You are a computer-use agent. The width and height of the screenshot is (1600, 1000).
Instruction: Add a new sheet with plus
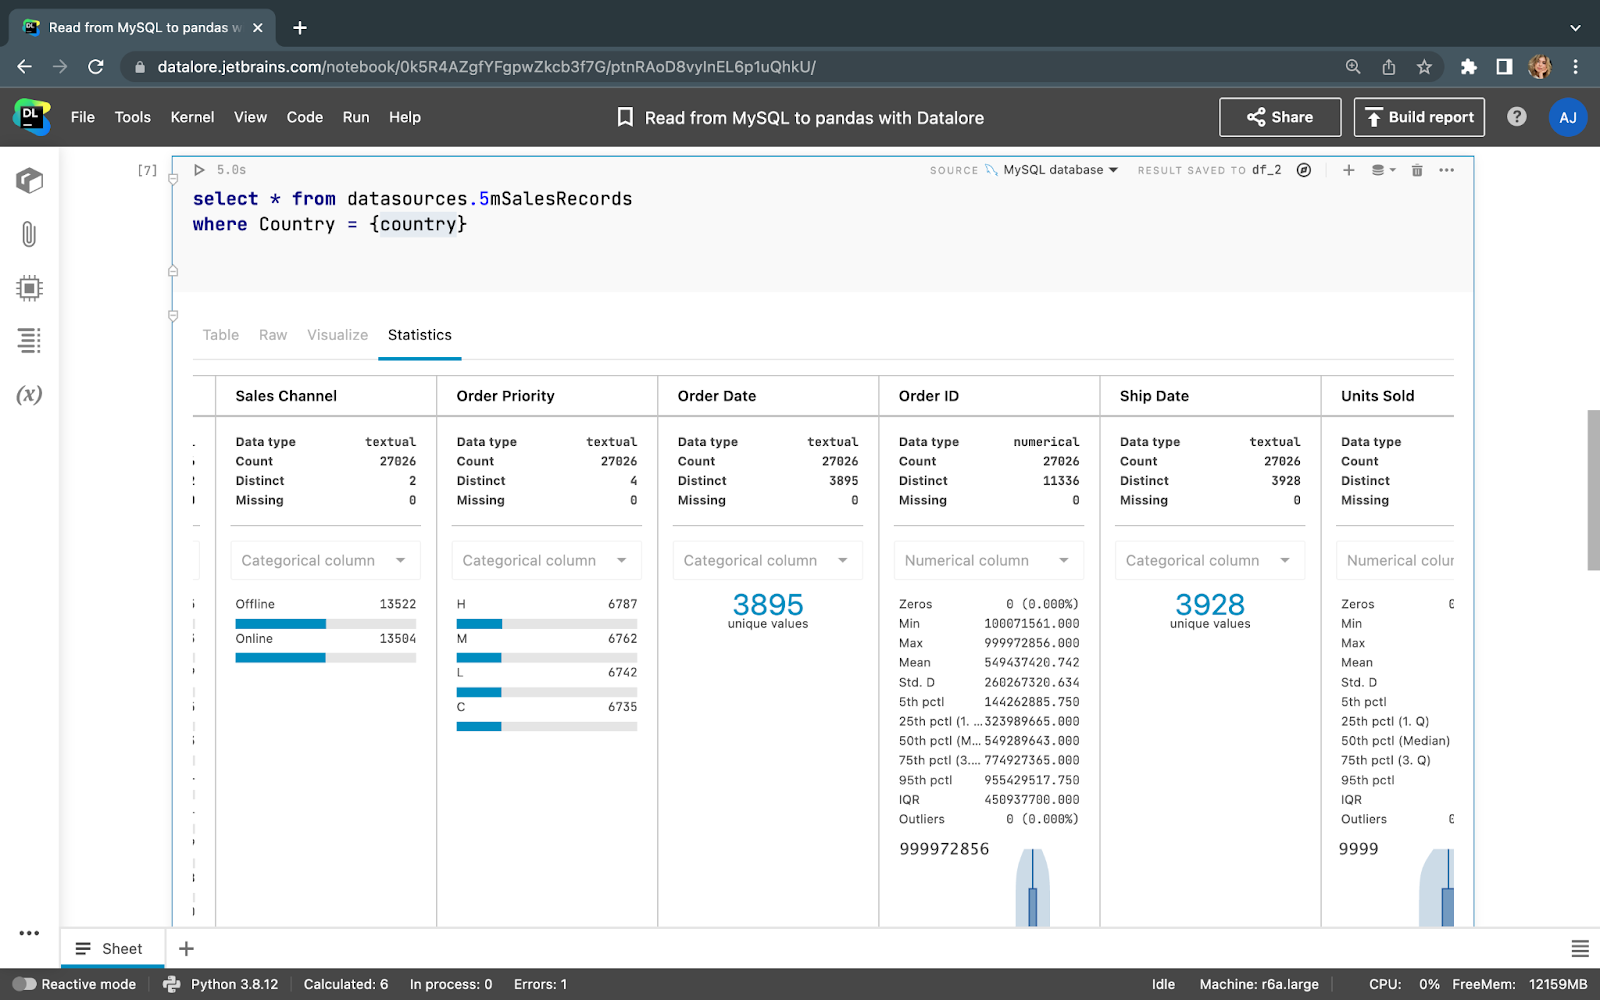[x=186, y=948]
